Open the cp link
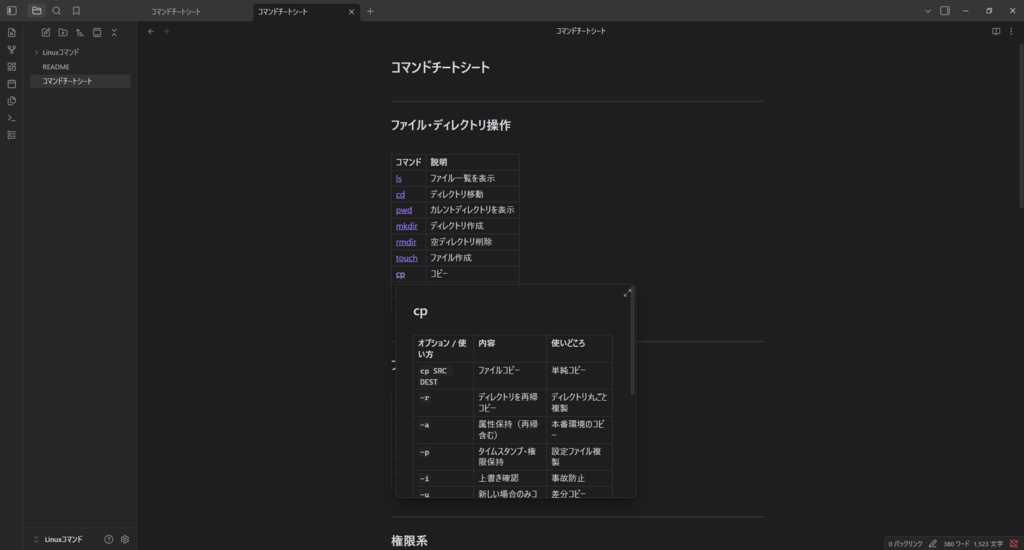Image resolution: width=1024 pixels, height=550 pixels. [x=400, y=274]
